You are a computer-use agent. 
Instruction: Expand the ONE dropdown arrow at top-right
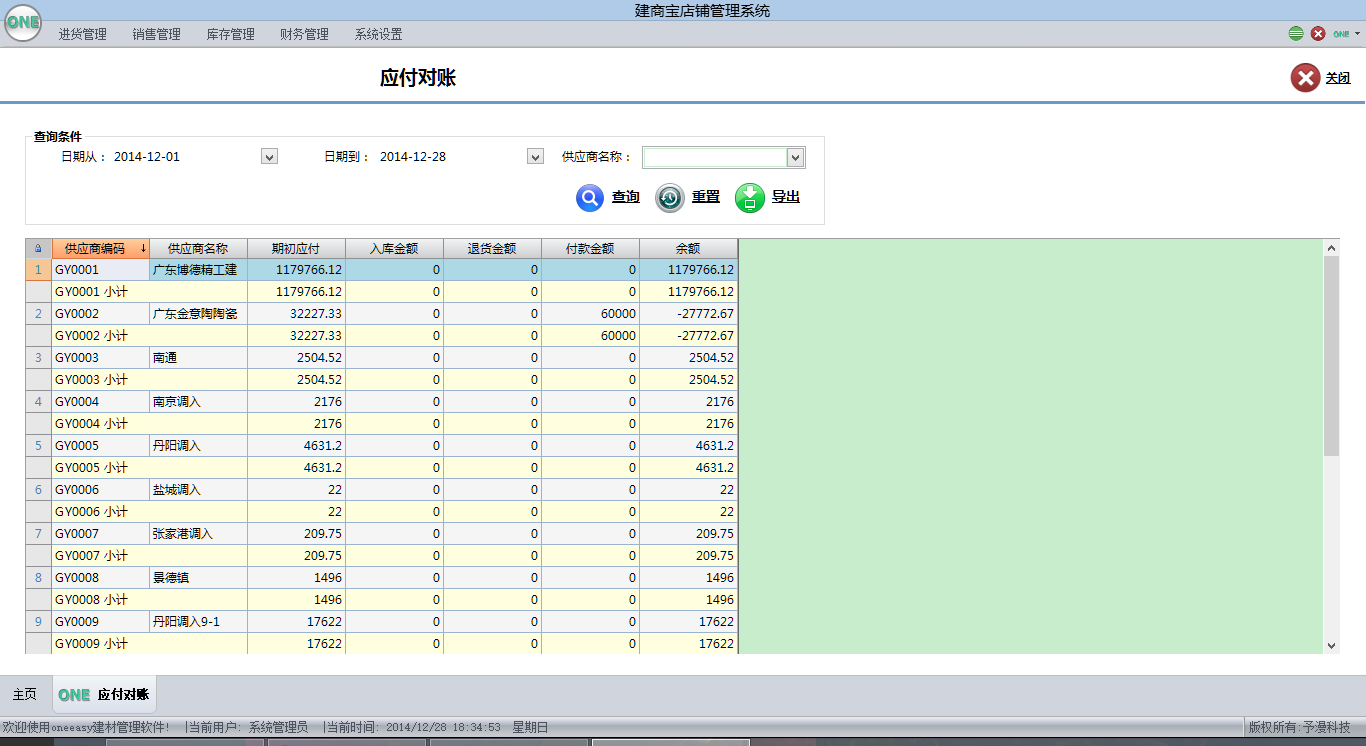click(x=1357, y=34)
